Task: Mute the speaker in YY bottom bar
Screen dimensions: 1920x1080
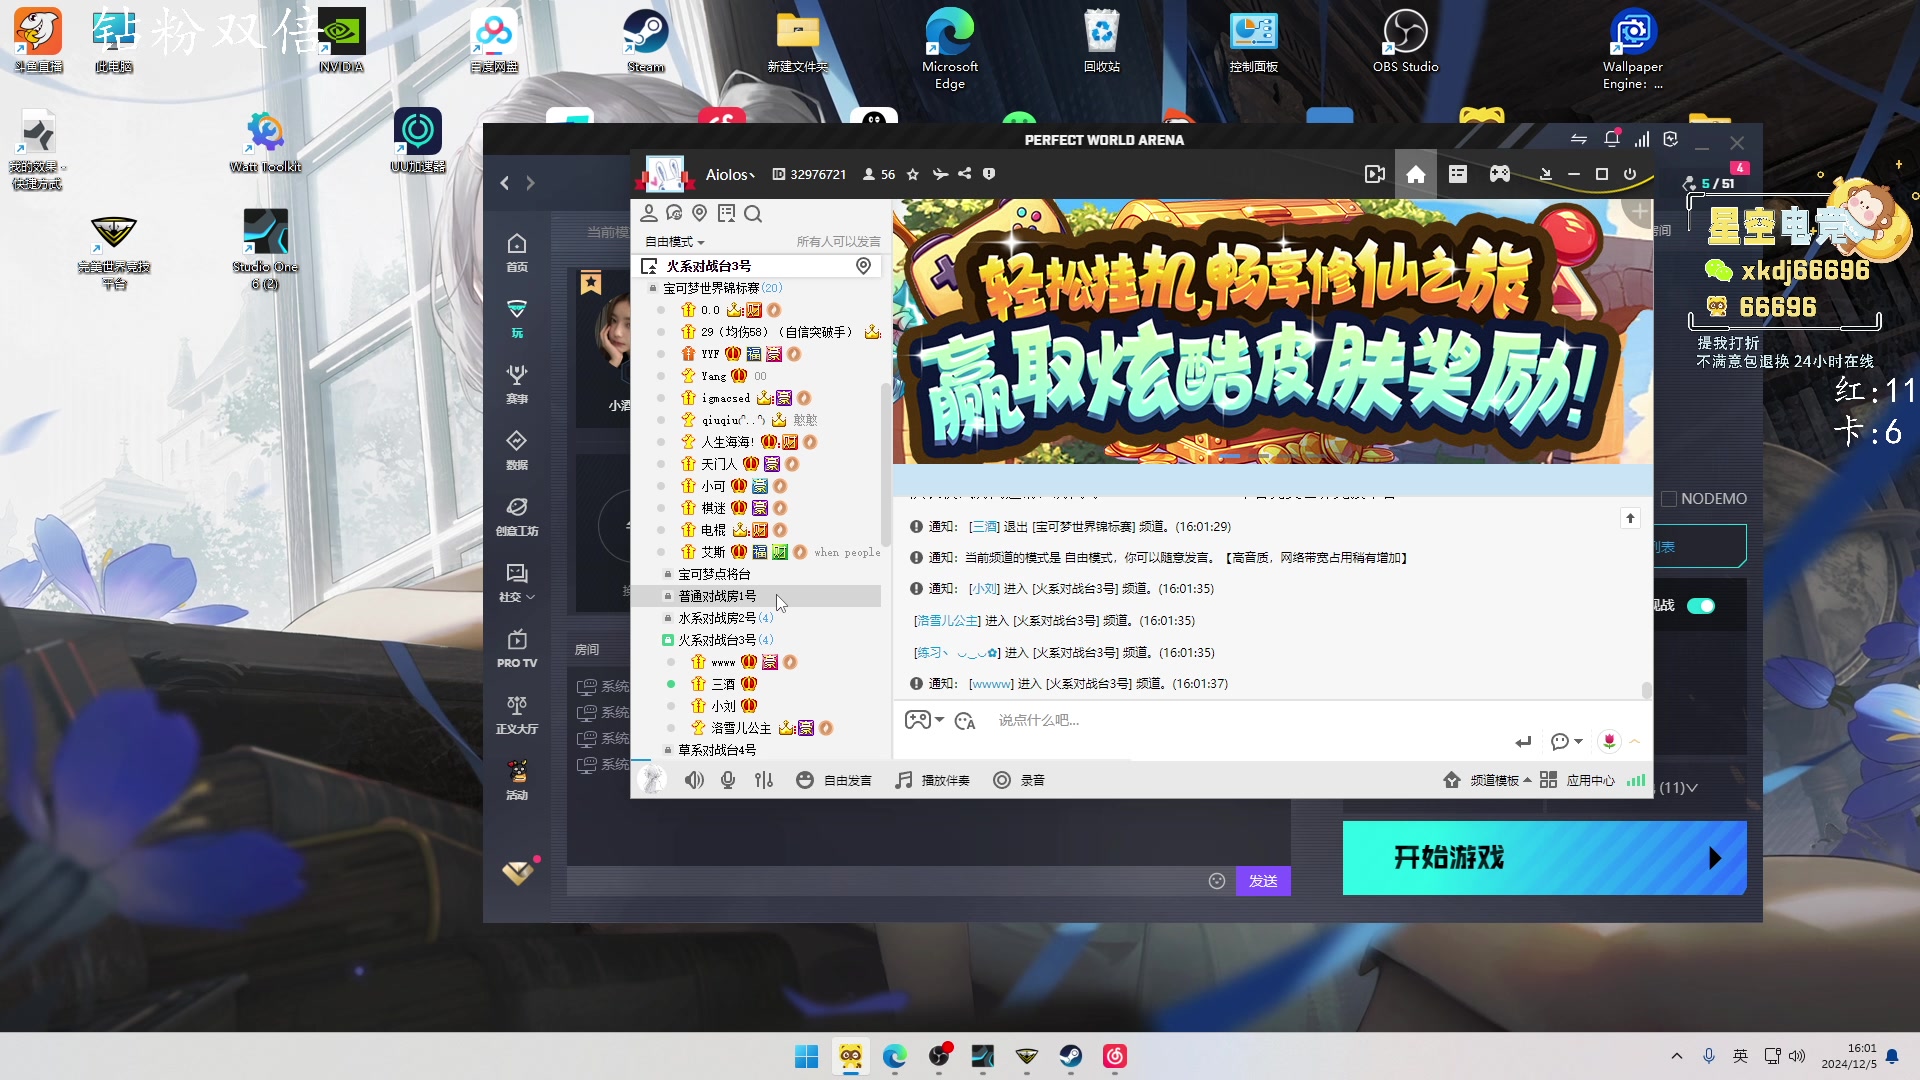Action: point(694,780)
